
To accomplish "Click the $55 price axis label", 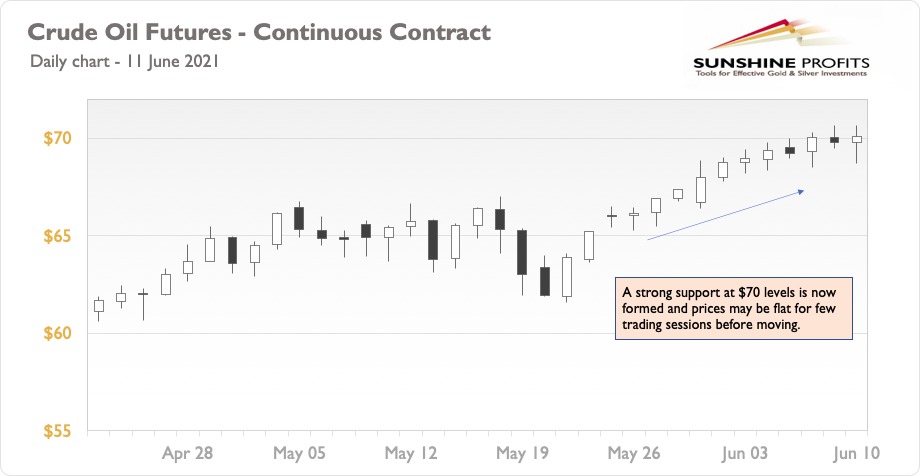I will coord(57,431).
